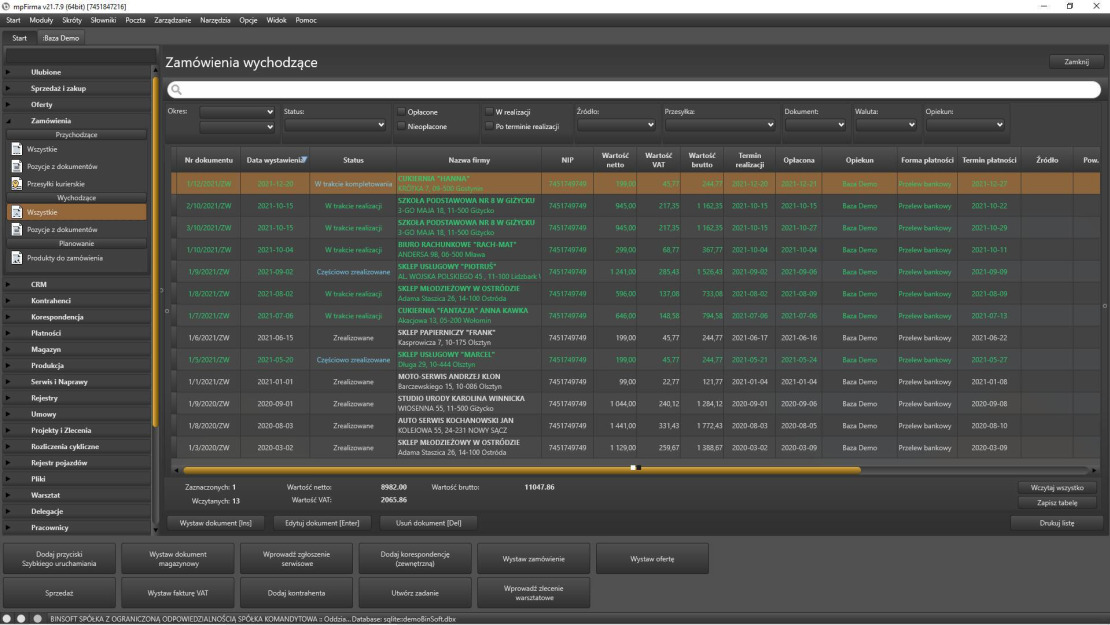Toggle the Po terminie realizacji checkbox
Screen dimensions: 1110x625
pyautogui.click(x=489, y=127)
